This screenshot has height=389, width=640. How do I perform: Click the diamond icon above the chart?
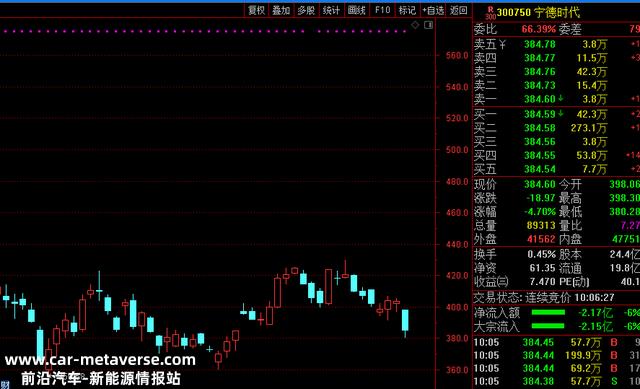[x=415, y=25]
